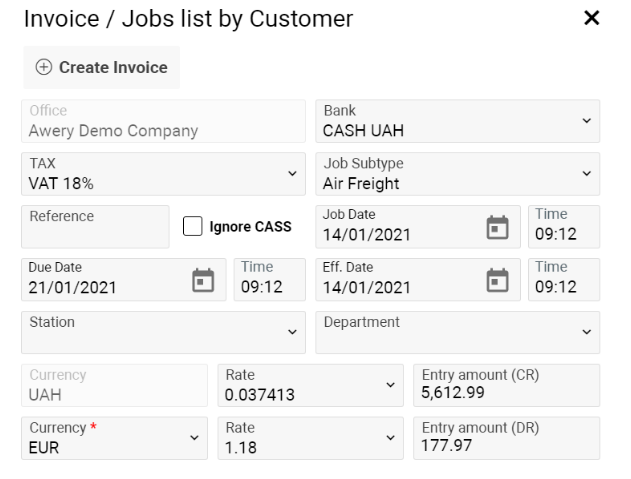The width and height of the screenshot is (631, 479).
Task: Open the Eff. Date calendar picker
Action: pyautogui.click(x=497, y=279)
